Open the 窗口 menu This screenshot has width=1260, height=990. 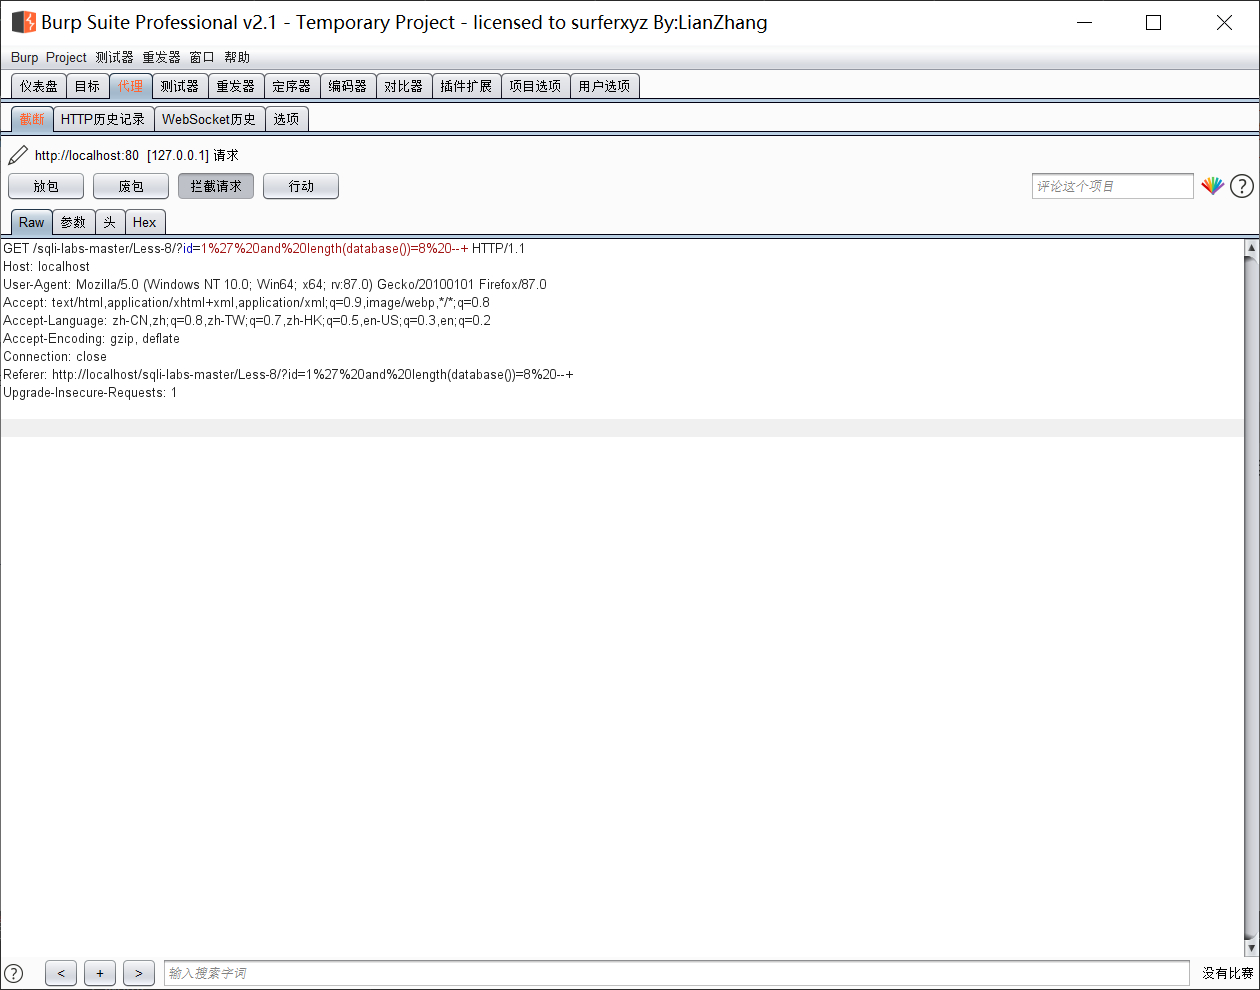pyautogui.click(x=202, y=57)
